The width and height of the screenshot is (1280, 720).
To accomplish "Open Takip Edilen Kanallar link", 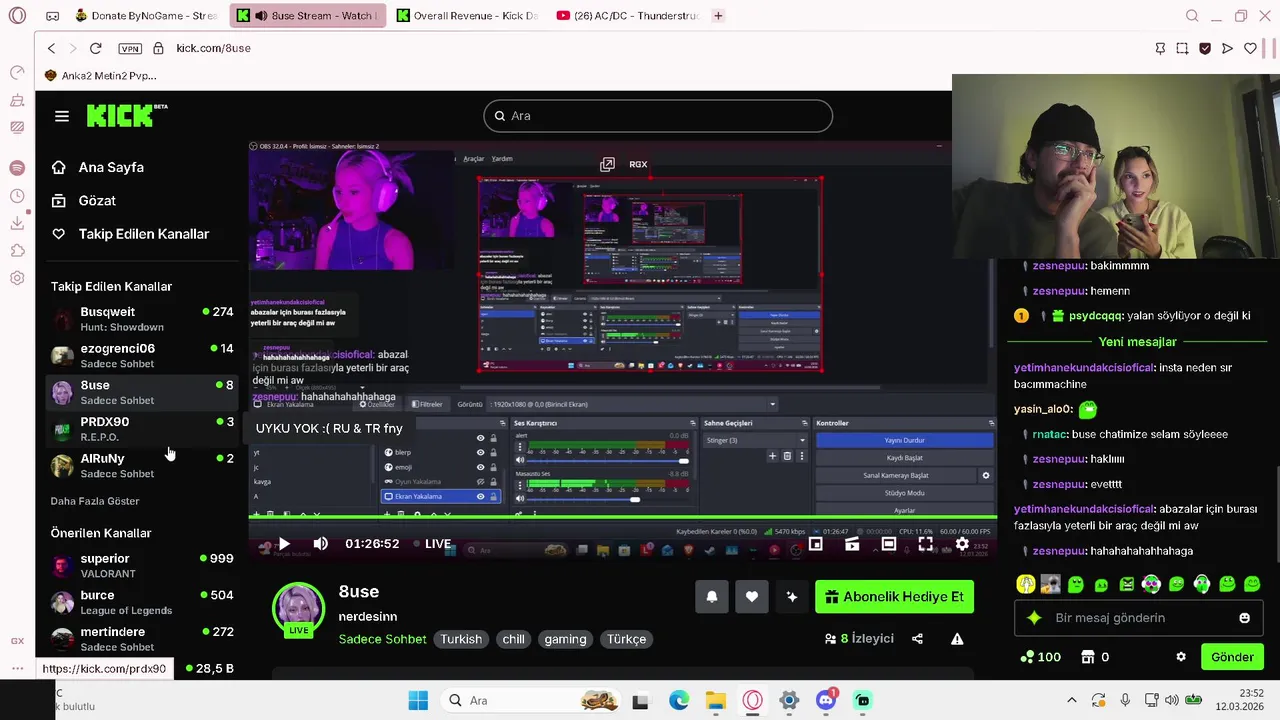I will pos(131,234).
